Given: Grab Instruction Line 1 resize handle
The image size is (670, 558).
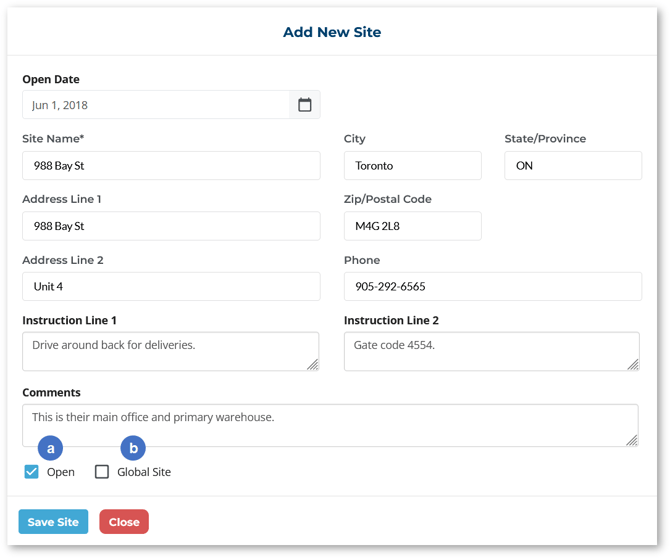Looking at the screenshot, I should pyautogui.click(x=313, y=365).
